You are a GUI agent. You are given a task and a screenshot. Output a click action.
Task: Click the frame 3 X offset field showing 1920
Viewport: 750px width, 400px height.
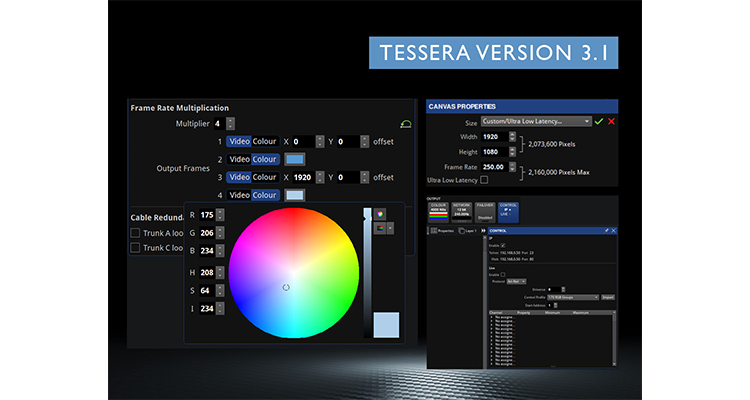(304, 177)
